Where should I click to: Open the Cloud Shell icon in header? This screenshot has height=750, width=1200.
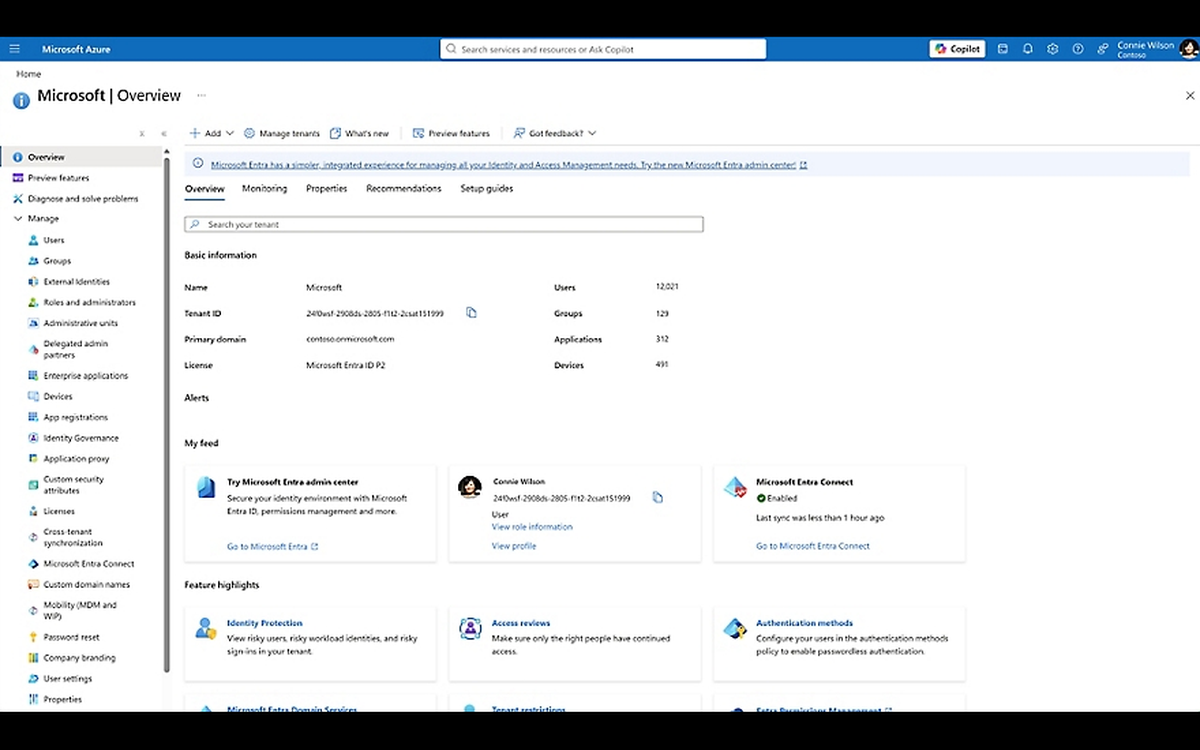(x=1003, y=49)
